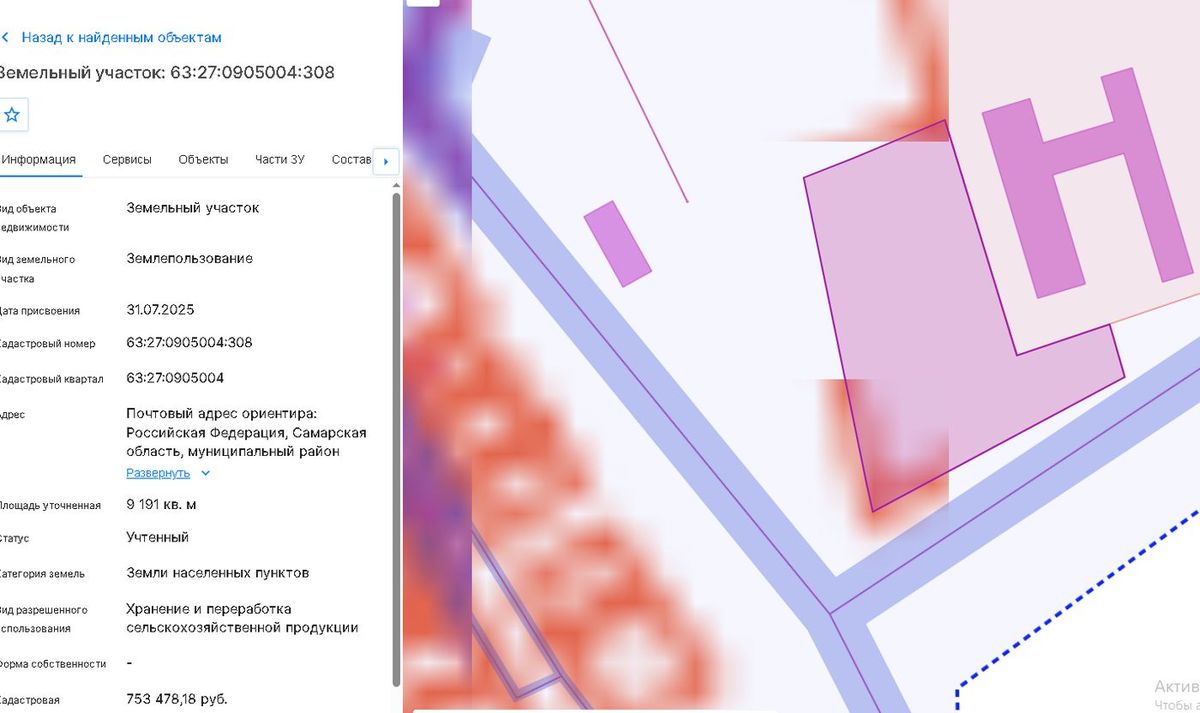This screenshot has width=1200, height=713.
Task: Select 'Земли населенных пунктов' category text
Action: click(218, 573)
